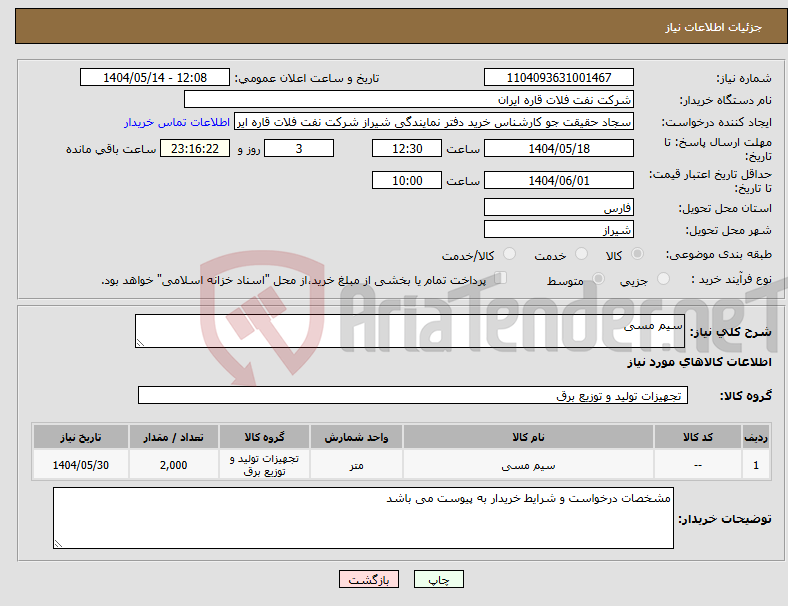This screenshot has width=788, height=606.
Task: Open the اطلاعات تماس خریدار link
Action: [x=177, y=122]
